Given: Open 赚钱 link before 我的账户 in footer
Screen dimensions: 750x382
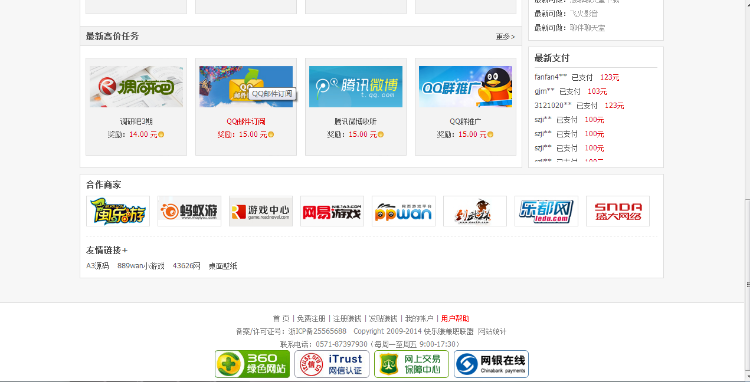Looking at the screenshot, I should [383, 318].
